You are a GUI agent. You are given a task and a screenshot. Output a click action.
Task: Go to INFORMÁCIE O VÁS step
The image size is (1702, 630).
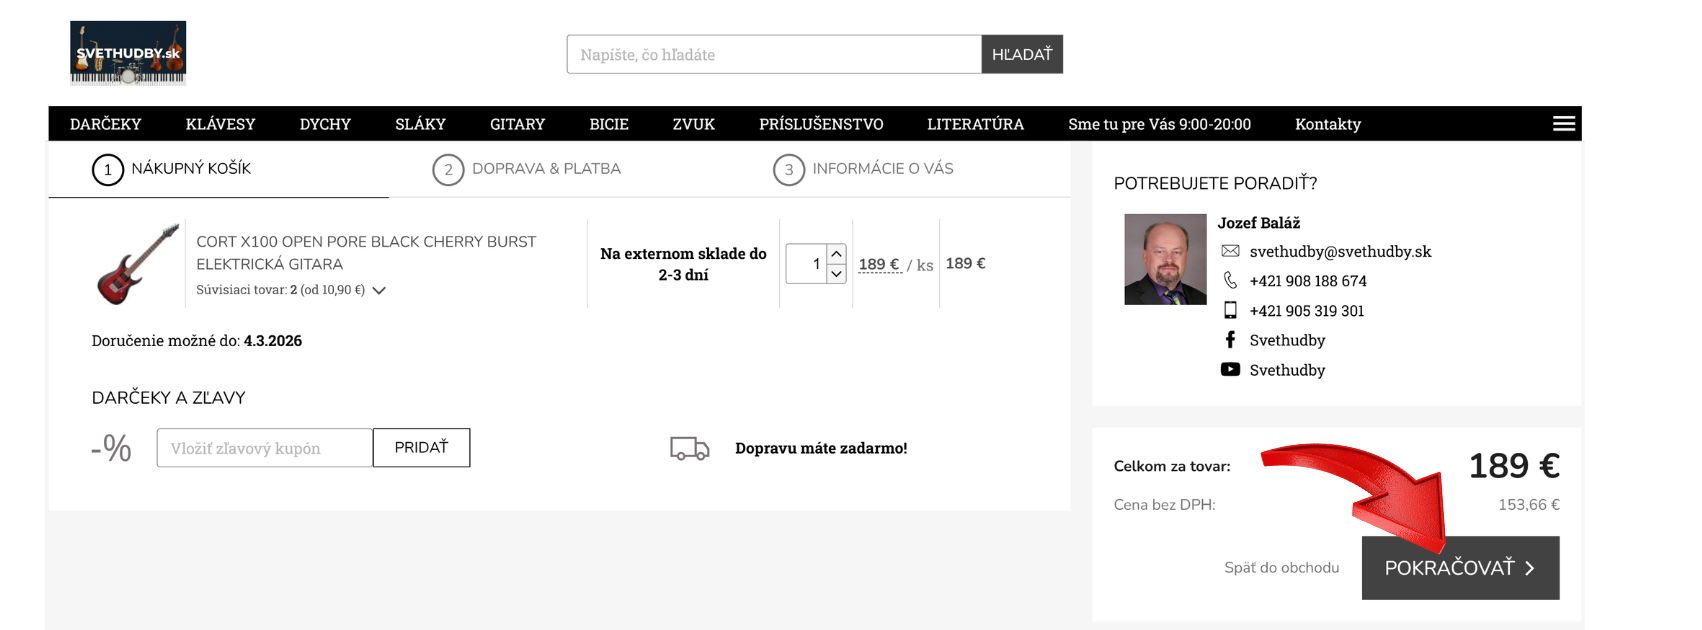click(x=883, y=168)
